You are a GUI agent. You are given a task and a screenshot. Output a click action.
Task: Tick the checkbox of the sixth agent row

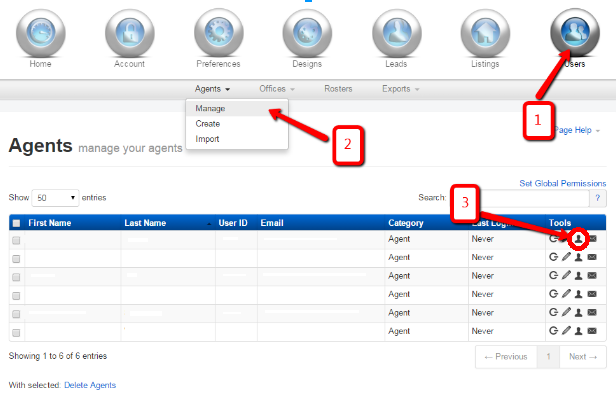coord(16,333)
